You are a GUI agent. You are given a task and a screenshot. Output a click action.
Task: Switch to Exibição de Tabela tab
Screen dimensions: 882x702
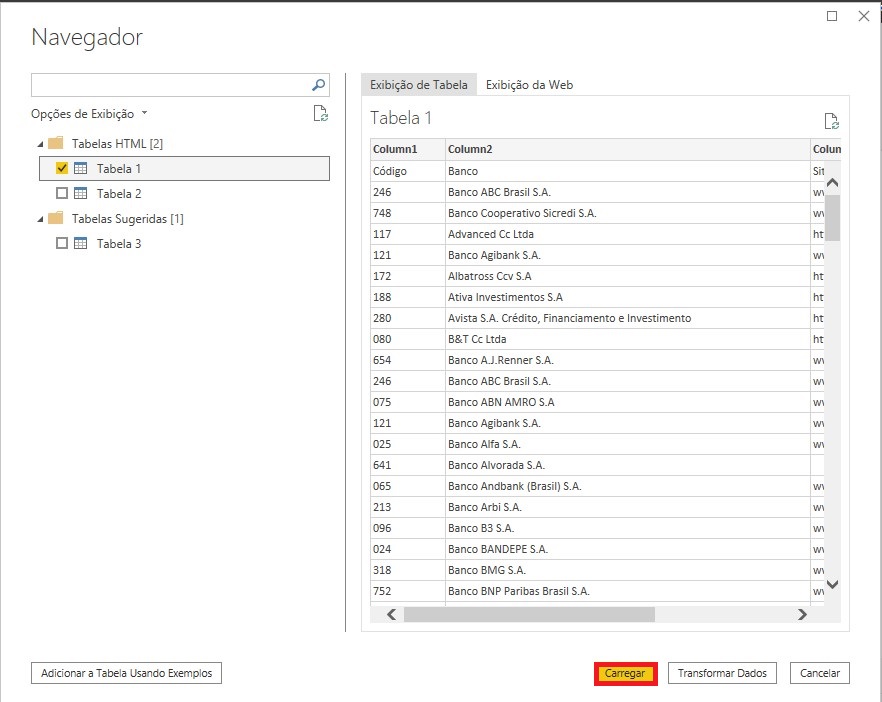click(418, 85)
